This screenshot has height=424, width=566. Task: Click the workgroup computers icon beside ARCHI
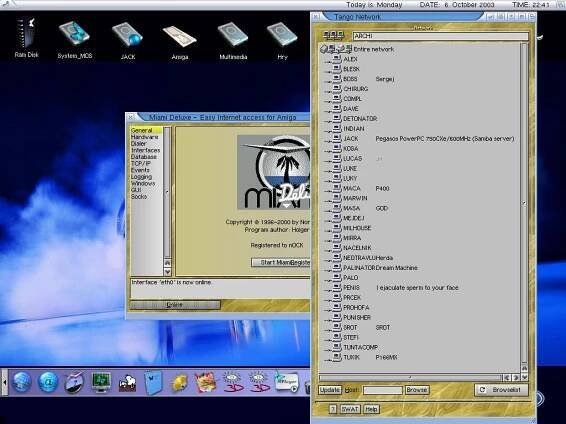(x=334, y=36)
